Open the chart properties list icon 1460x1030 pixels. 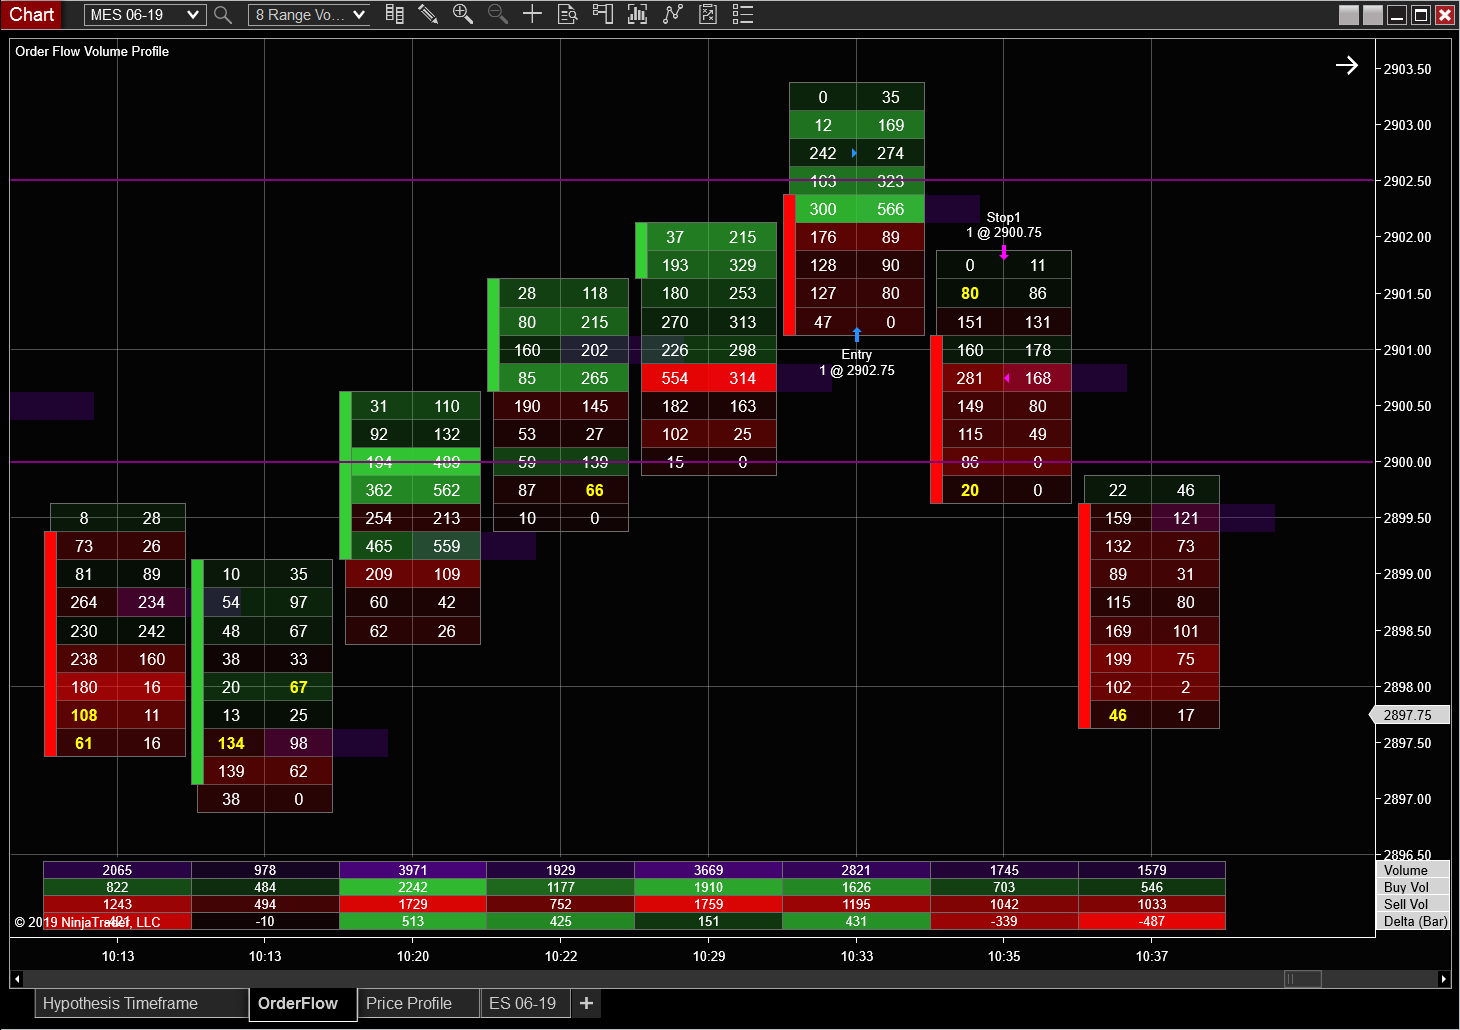click(742, 14)
